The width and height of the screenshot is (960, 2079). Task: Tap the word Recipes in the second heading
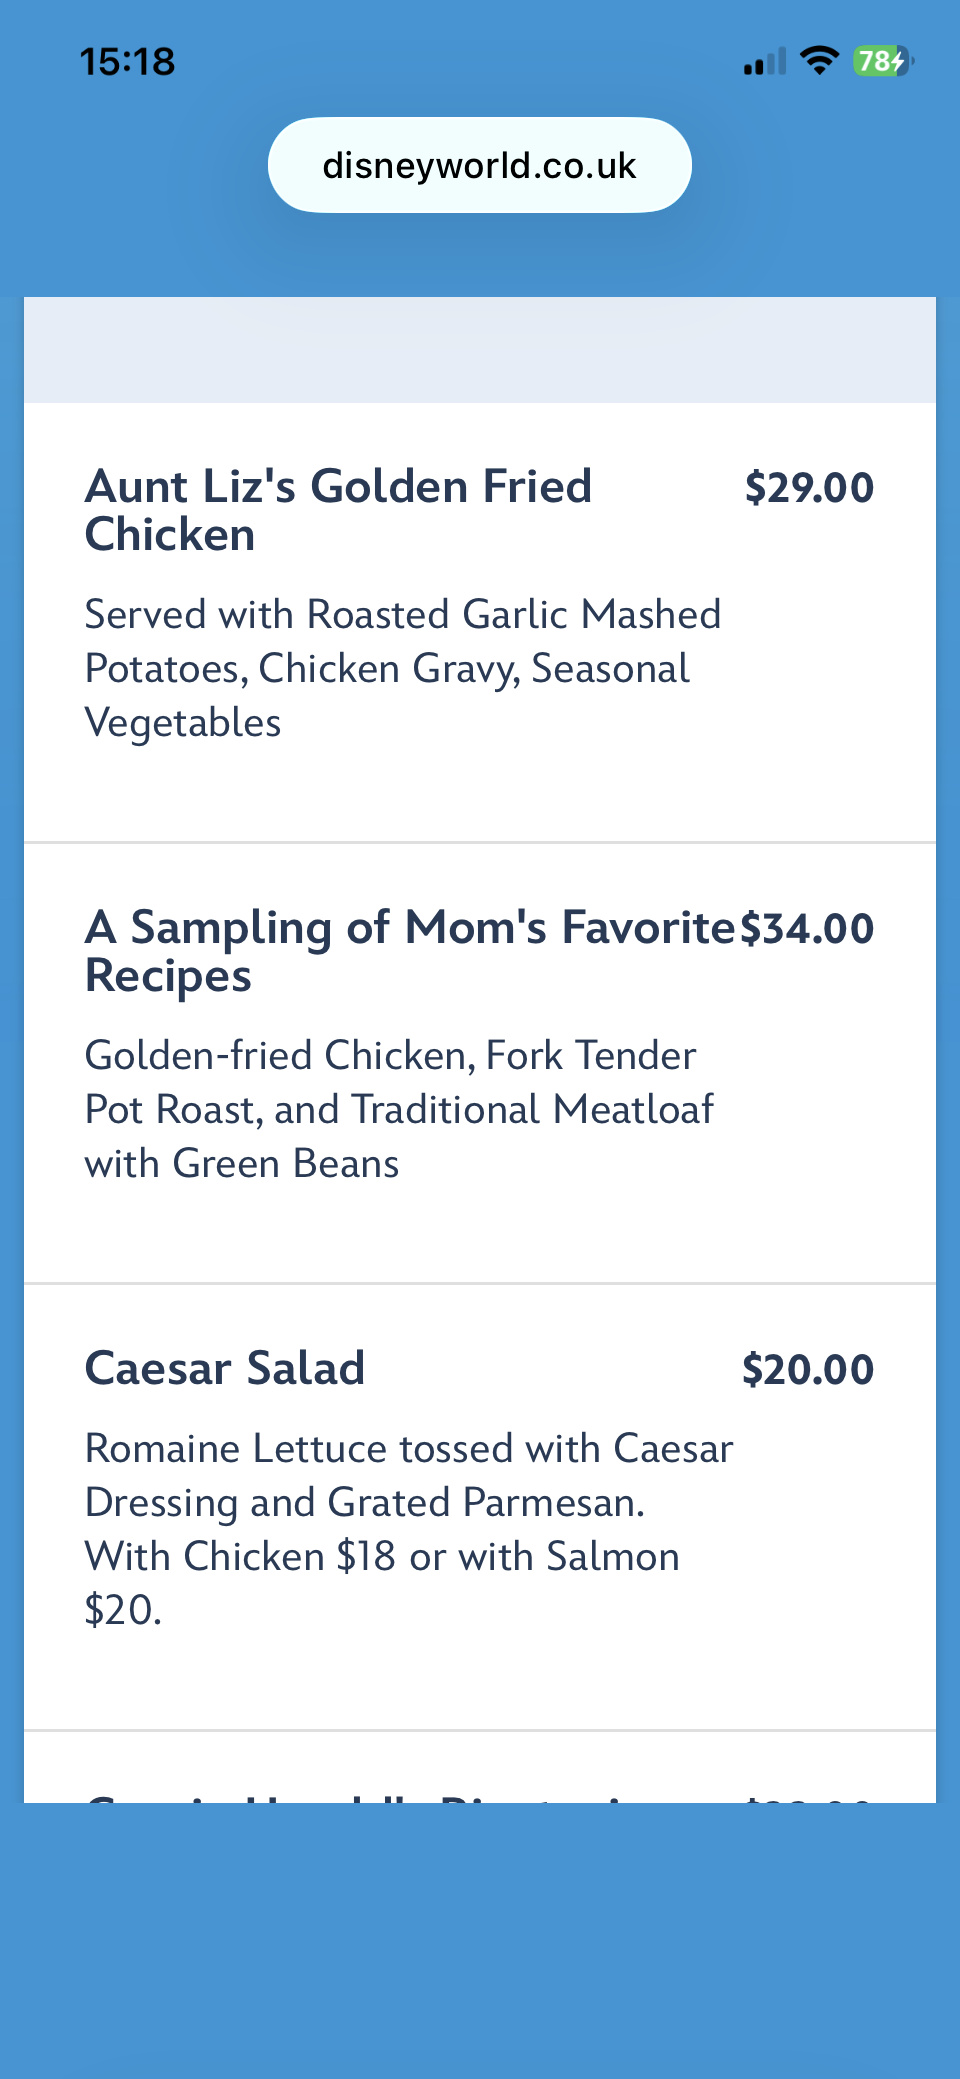[168, 976]
